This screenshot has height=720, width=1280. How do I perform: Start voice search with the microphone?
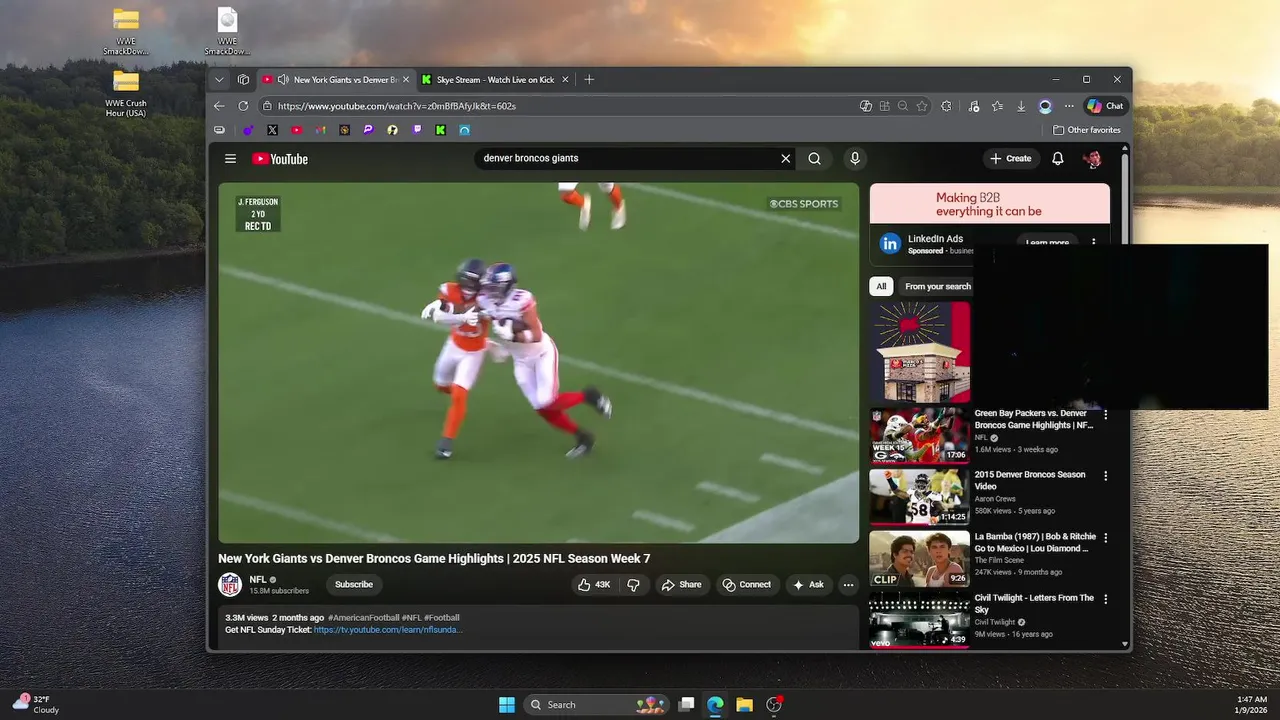pos(854,158)
